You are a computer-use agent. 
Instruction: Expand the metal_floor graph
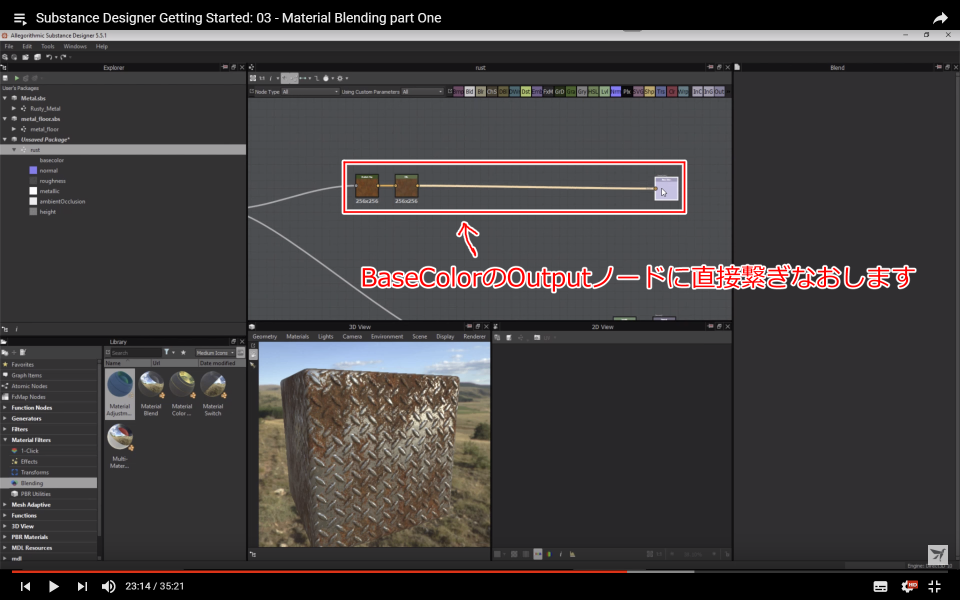tap(13, 129)
